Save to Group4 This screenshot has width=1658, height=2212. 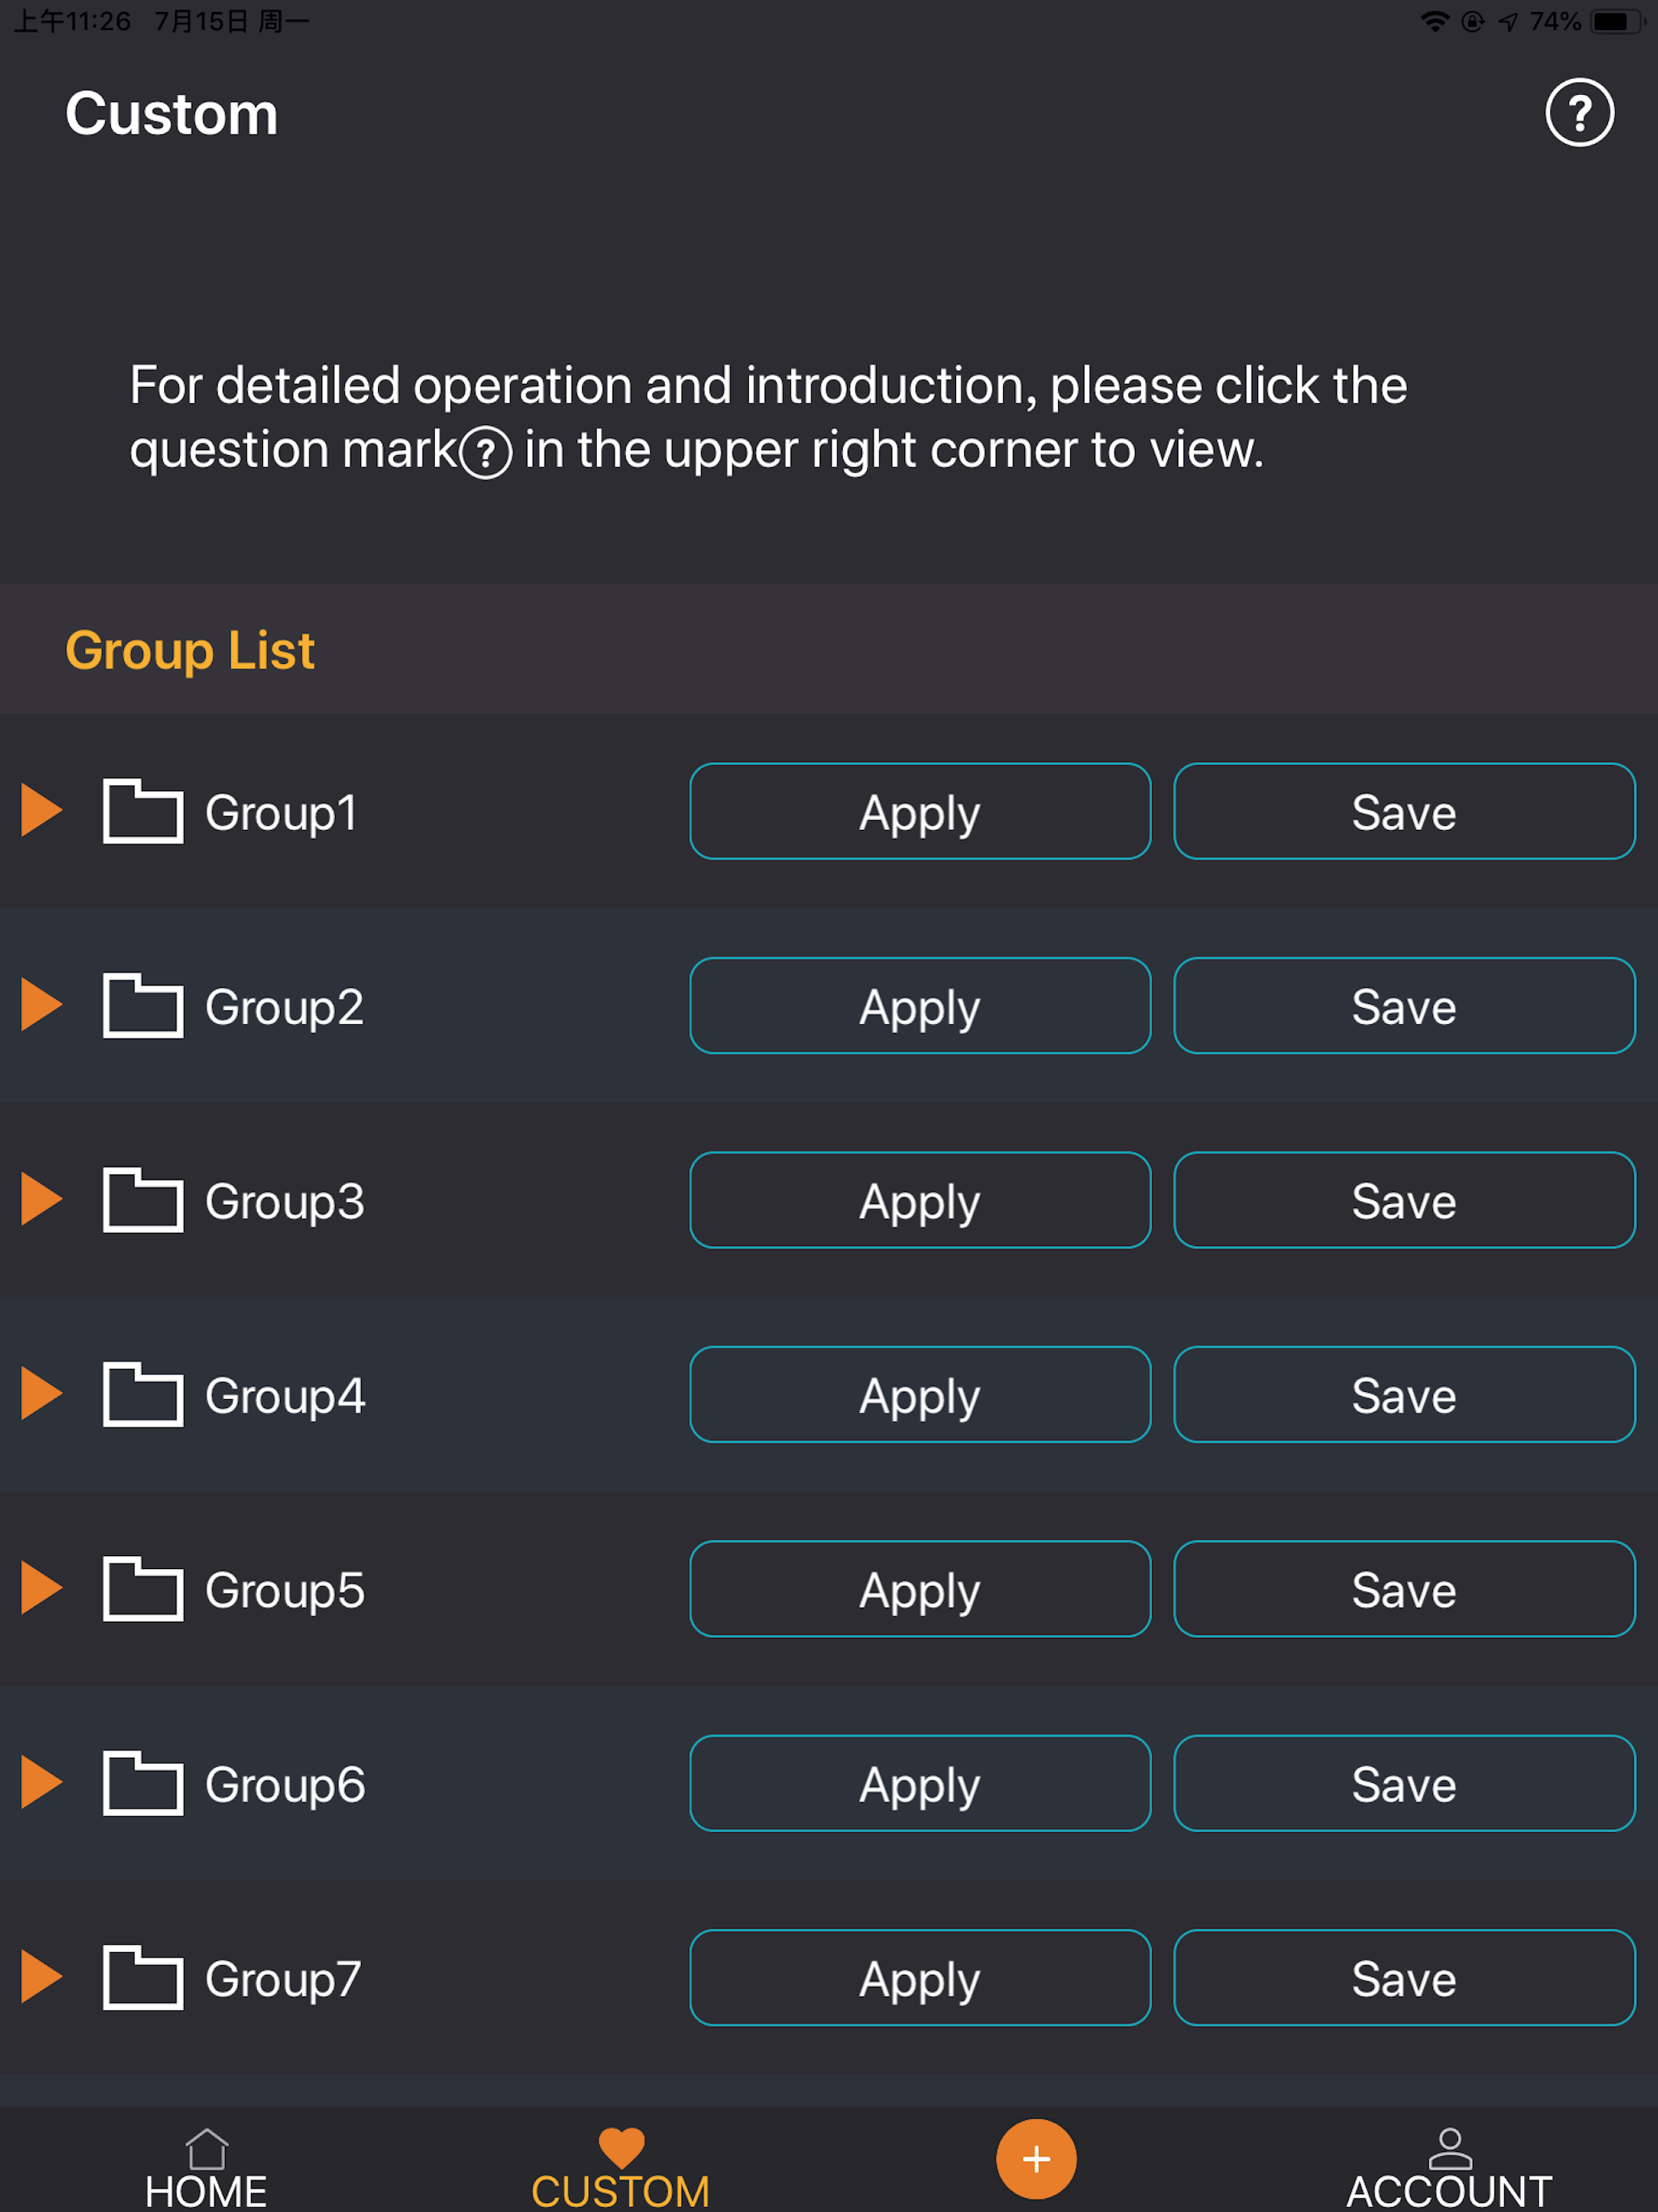[x=1404, y=1394]
